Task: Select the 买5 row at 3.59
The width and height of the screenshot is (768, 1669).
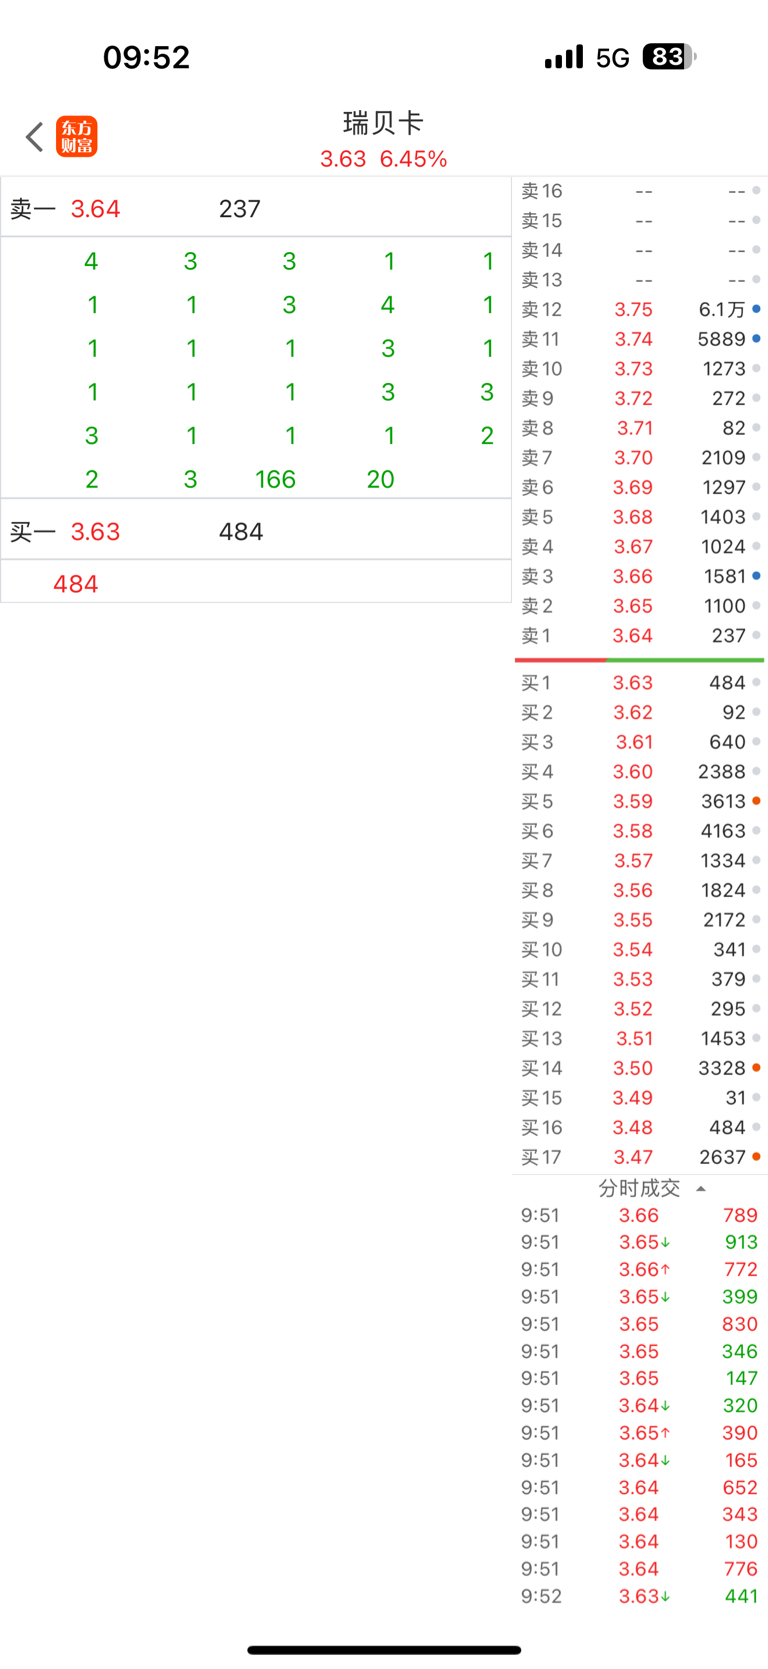Action: pyautogui.click(x=640, y=802)
